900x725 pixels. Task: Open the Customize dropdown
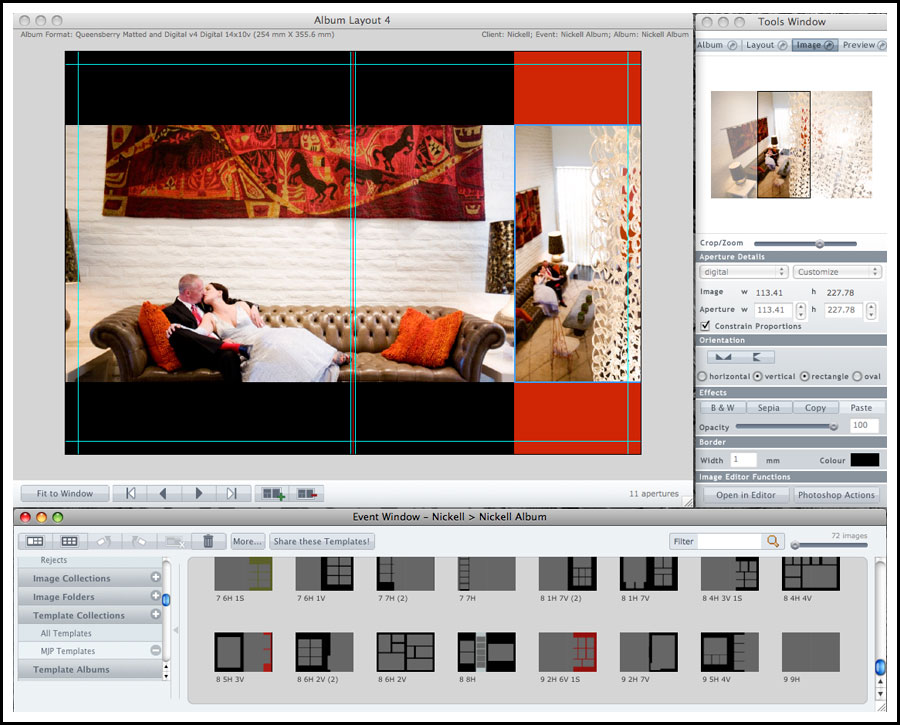pyautogui.click(x=837, y=272)
